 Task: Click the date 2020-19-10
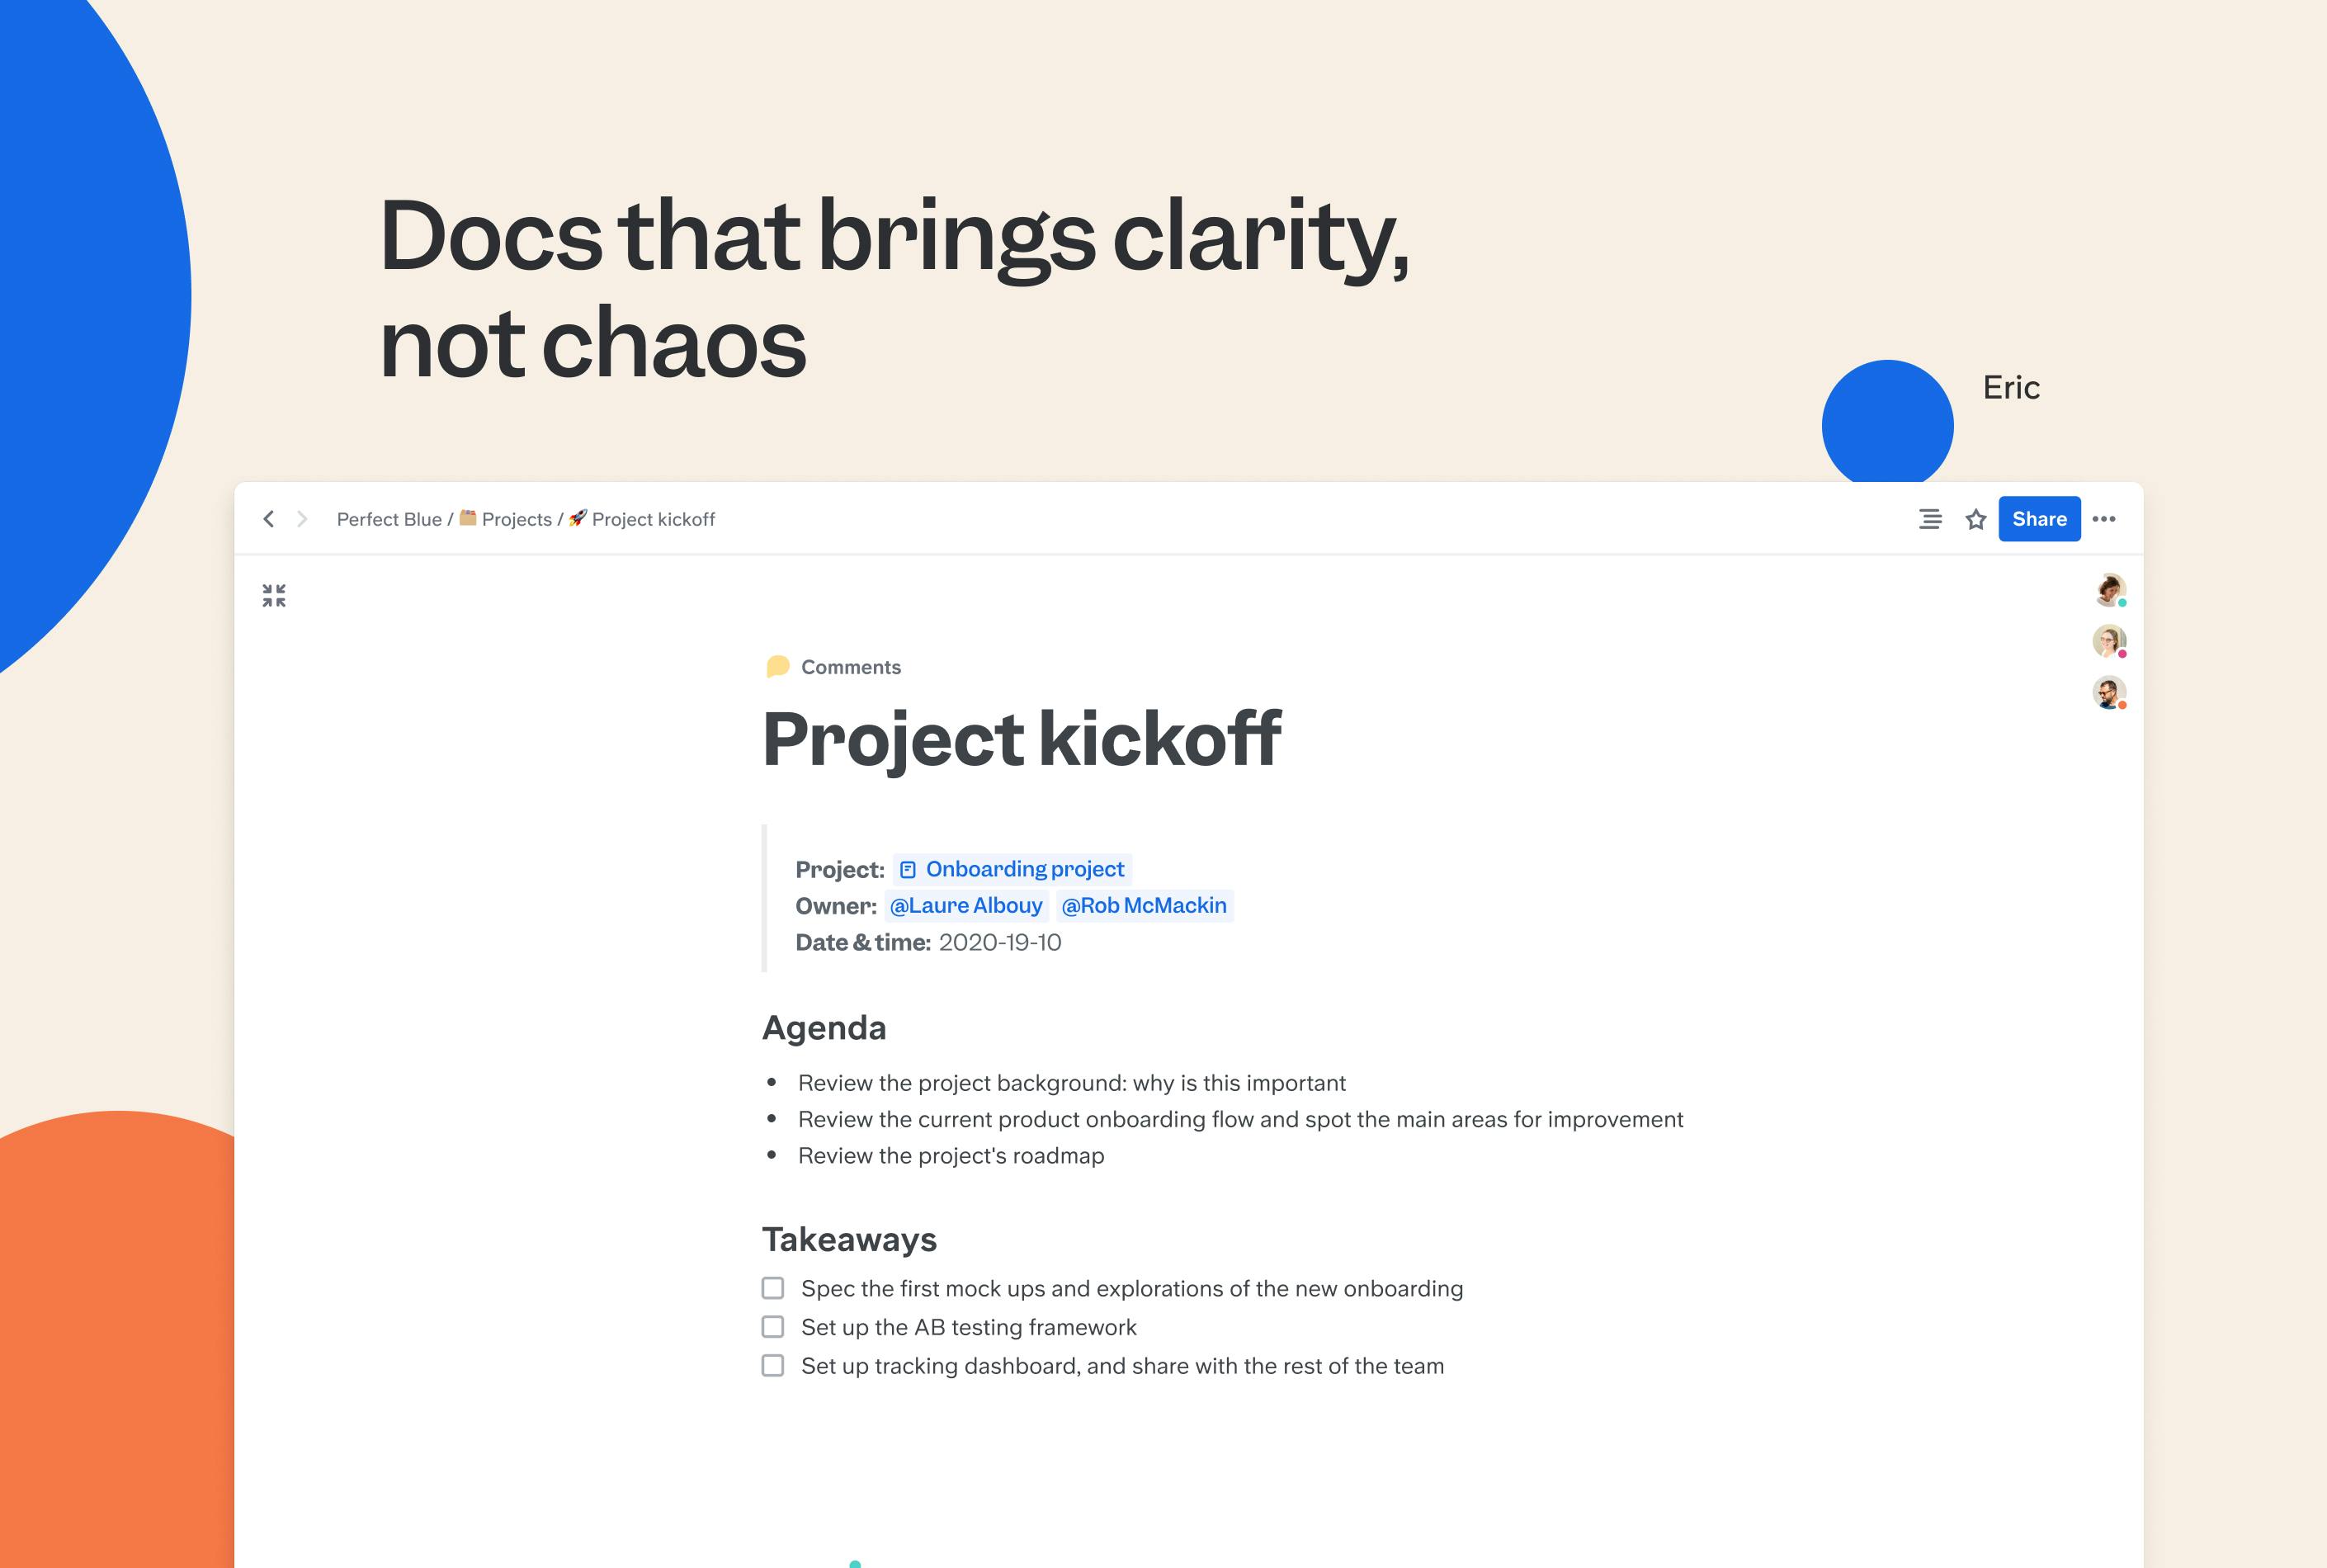[1000, 942]
